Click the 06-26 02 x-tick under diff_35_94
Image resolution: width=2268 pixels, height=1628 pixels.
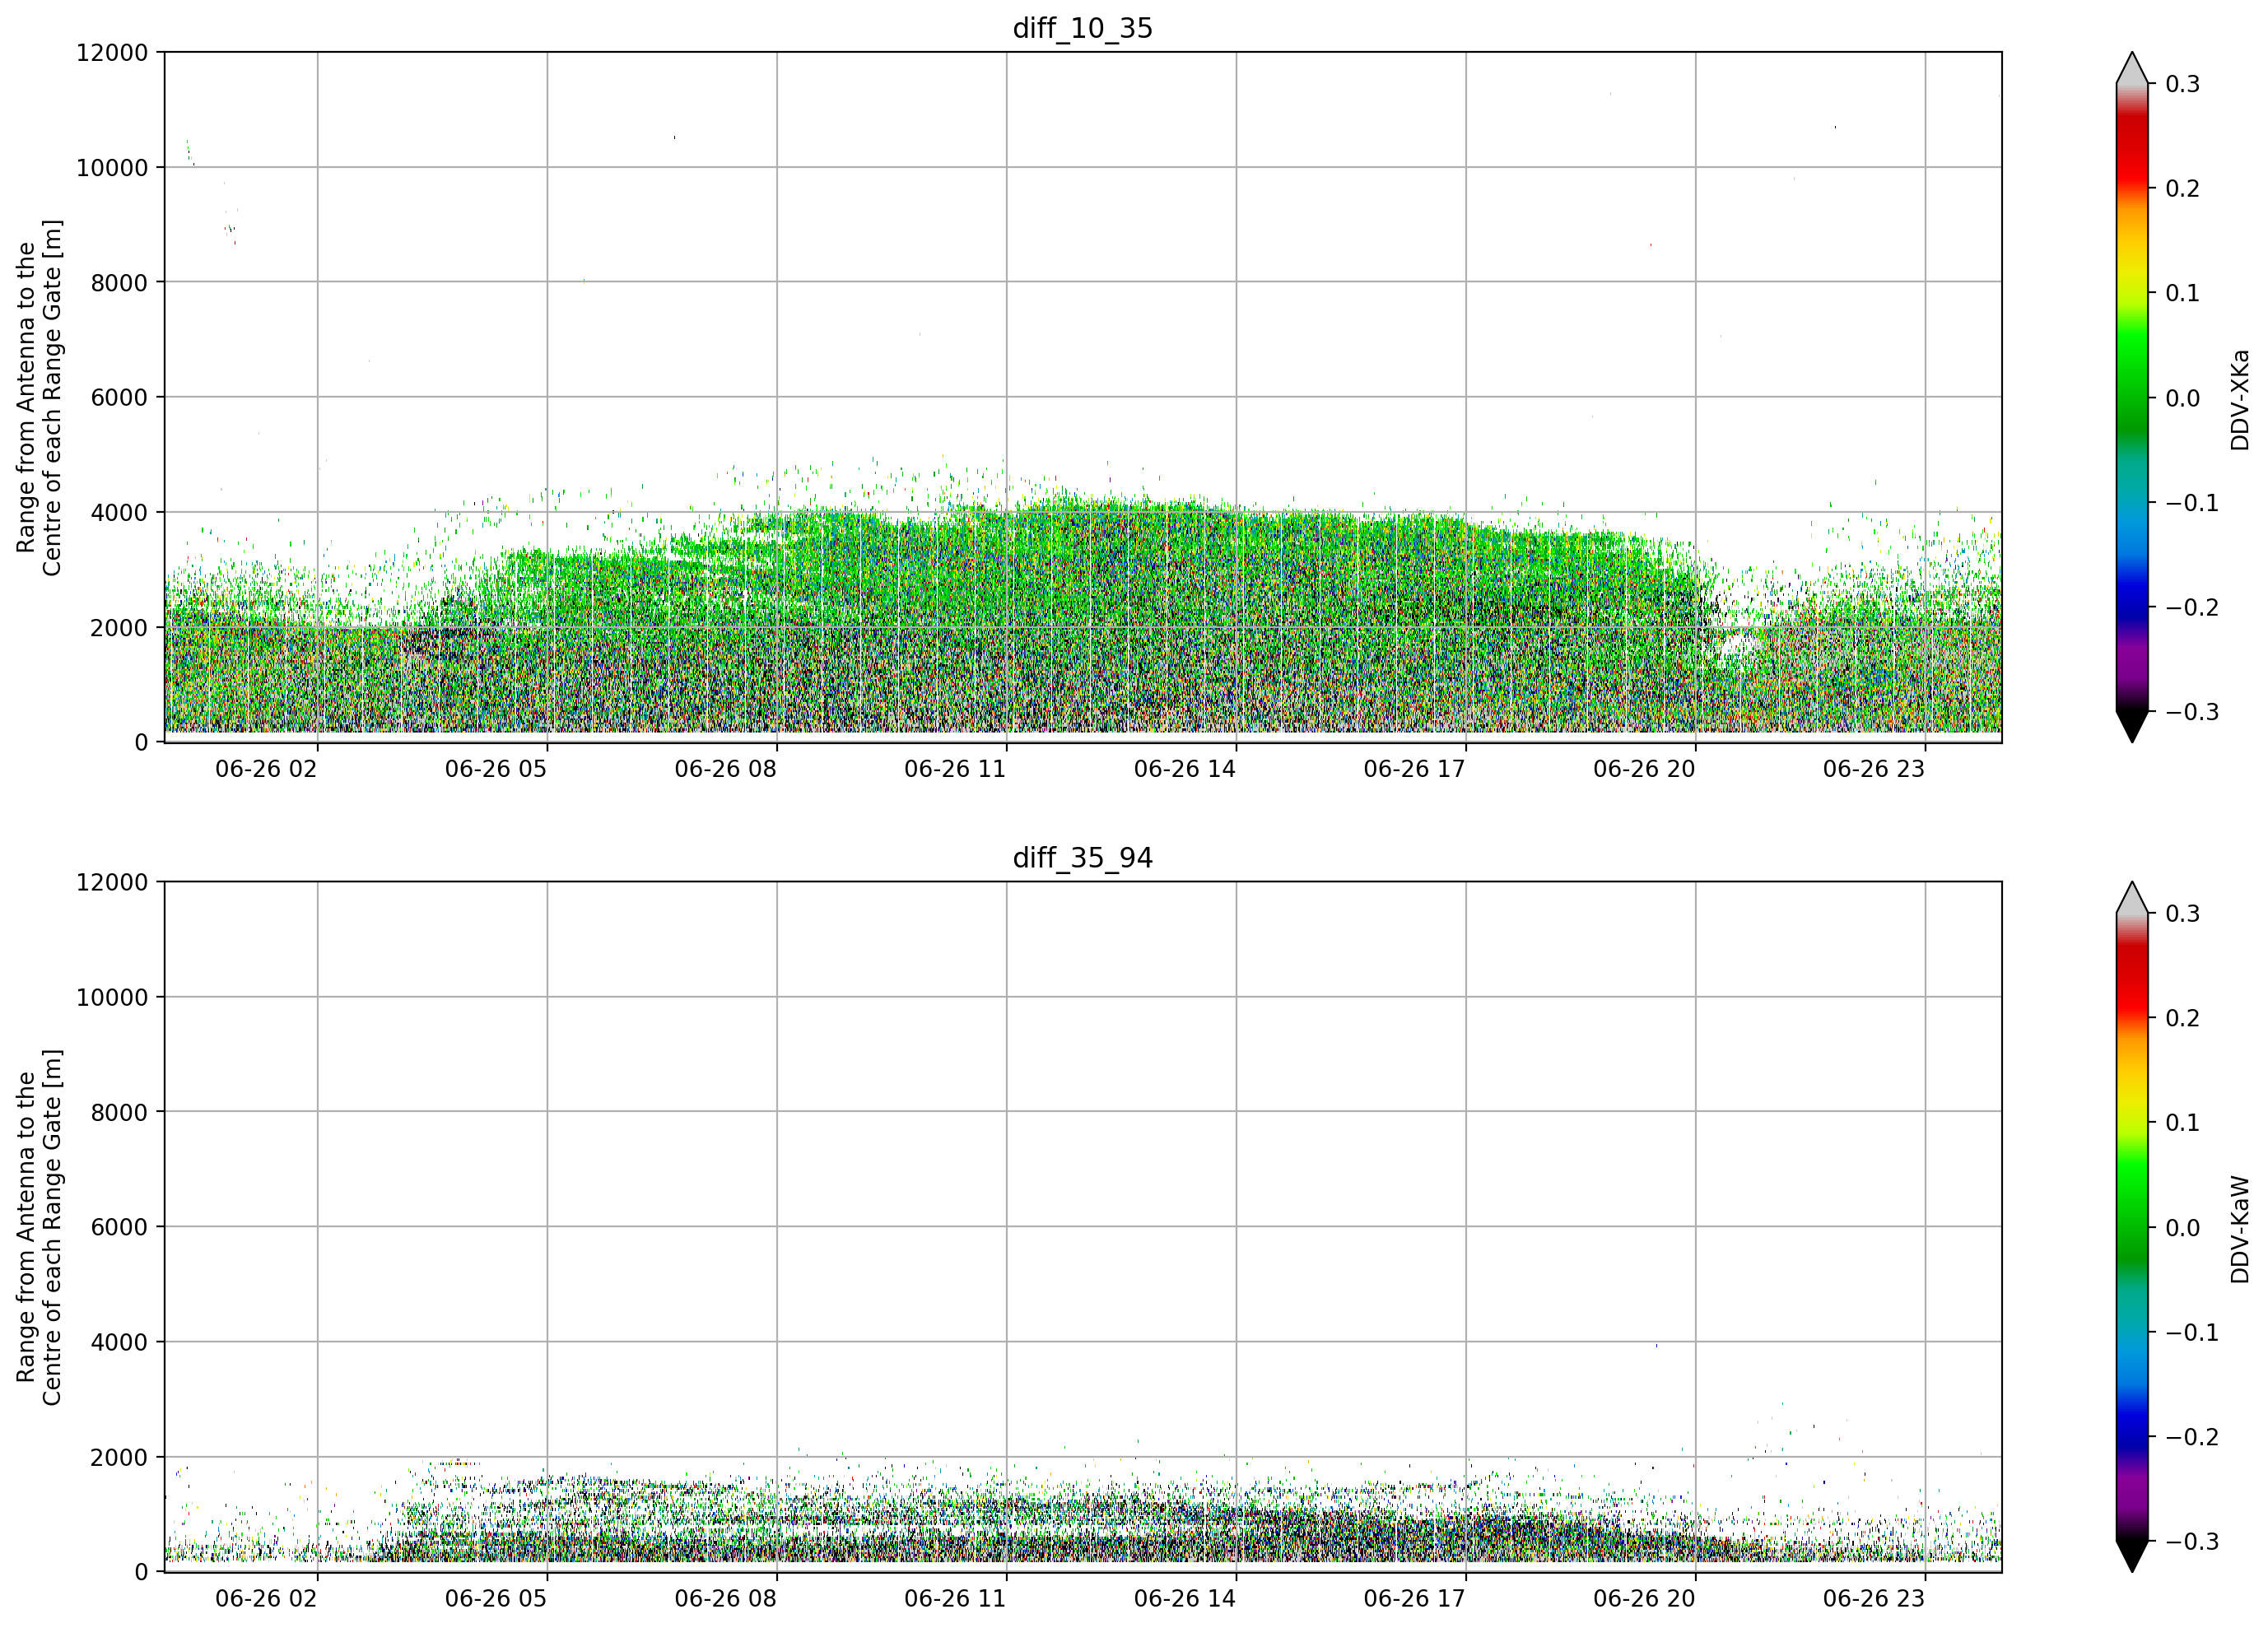(x=266, y=1598)
